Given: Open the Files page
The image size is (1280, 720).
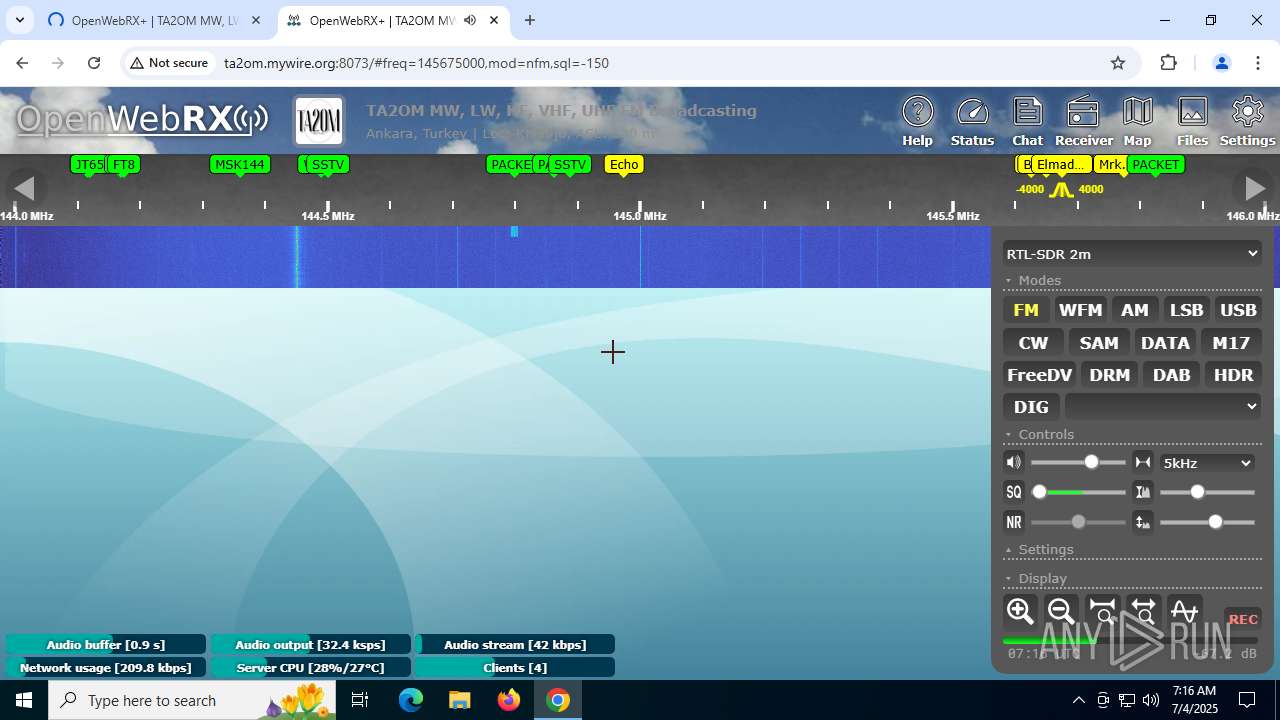Looking at the screenshot, I should pyautogui.click(x=1192, y=121).
